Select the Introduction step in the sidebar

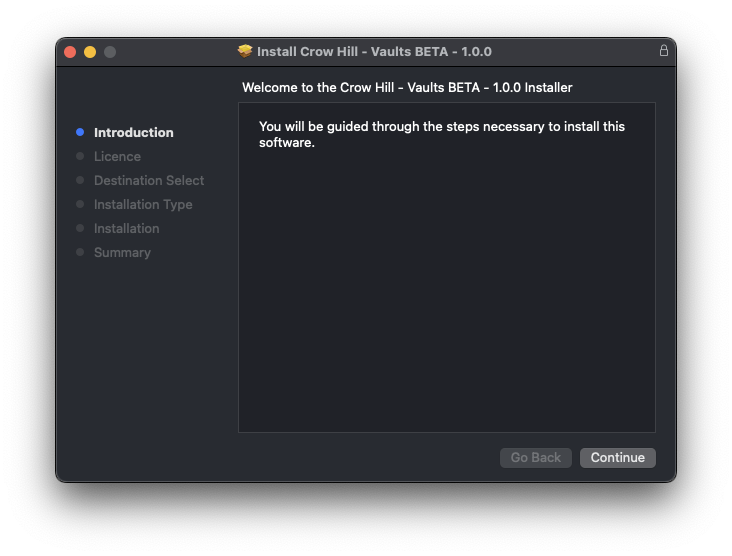[x=133, y=132]
